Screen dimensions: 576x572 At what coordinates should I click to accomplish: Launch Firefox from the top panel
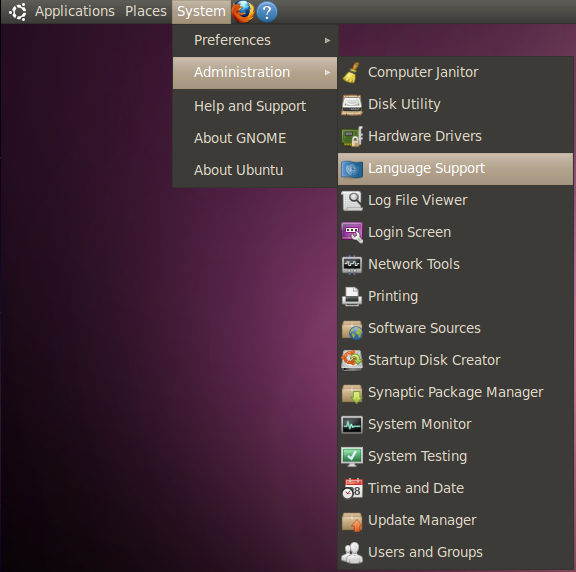243,12
